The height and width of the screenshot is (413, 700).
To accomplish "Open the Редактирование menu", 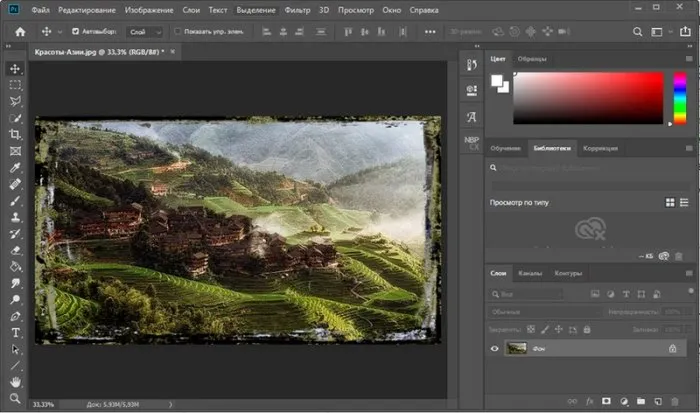I will click(87, 10).
